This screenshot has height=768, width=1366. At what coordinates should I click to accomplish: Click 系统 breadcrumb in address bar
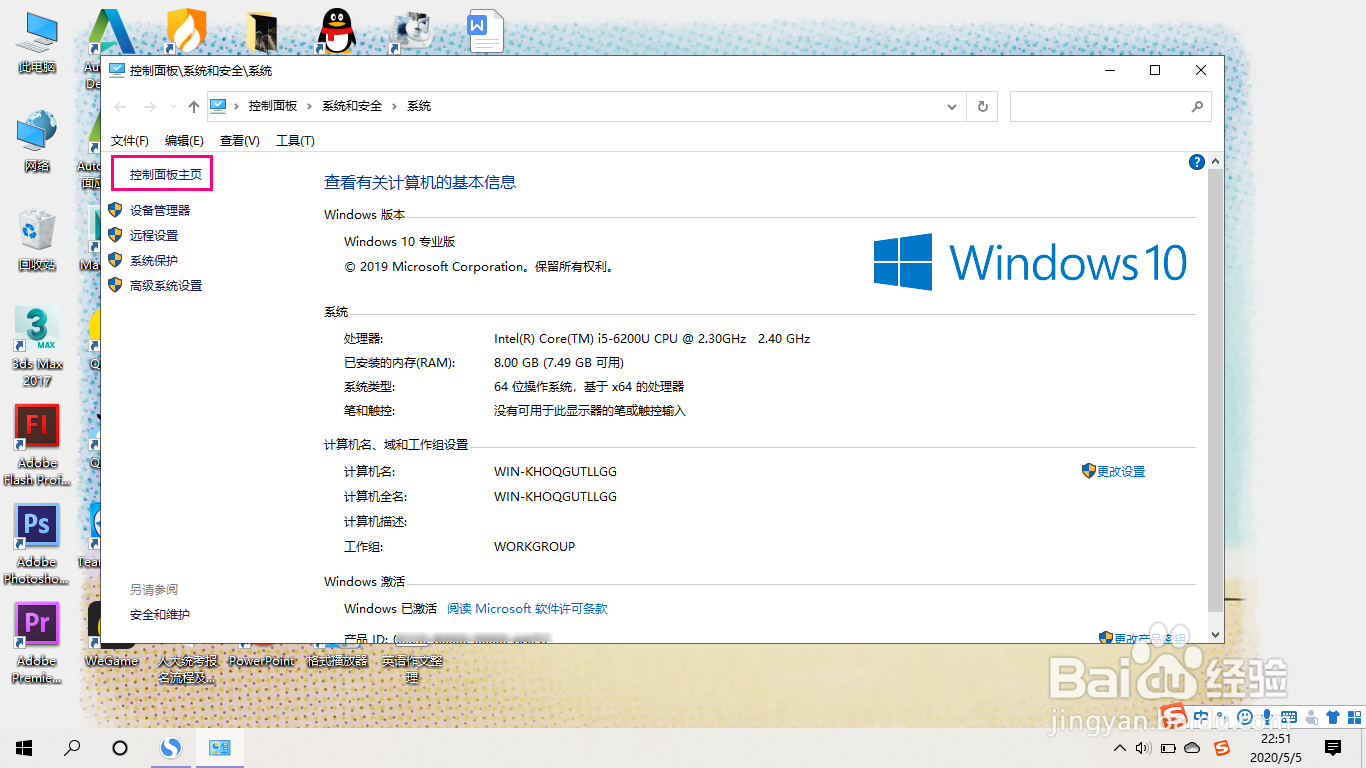click(419, 106)
